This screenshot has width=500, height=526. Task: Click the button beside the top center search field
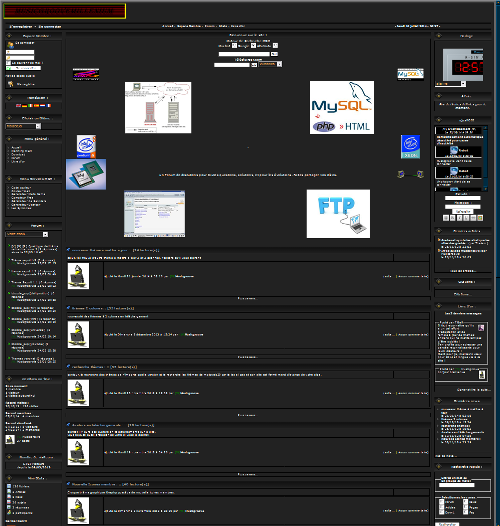[274, 54]
